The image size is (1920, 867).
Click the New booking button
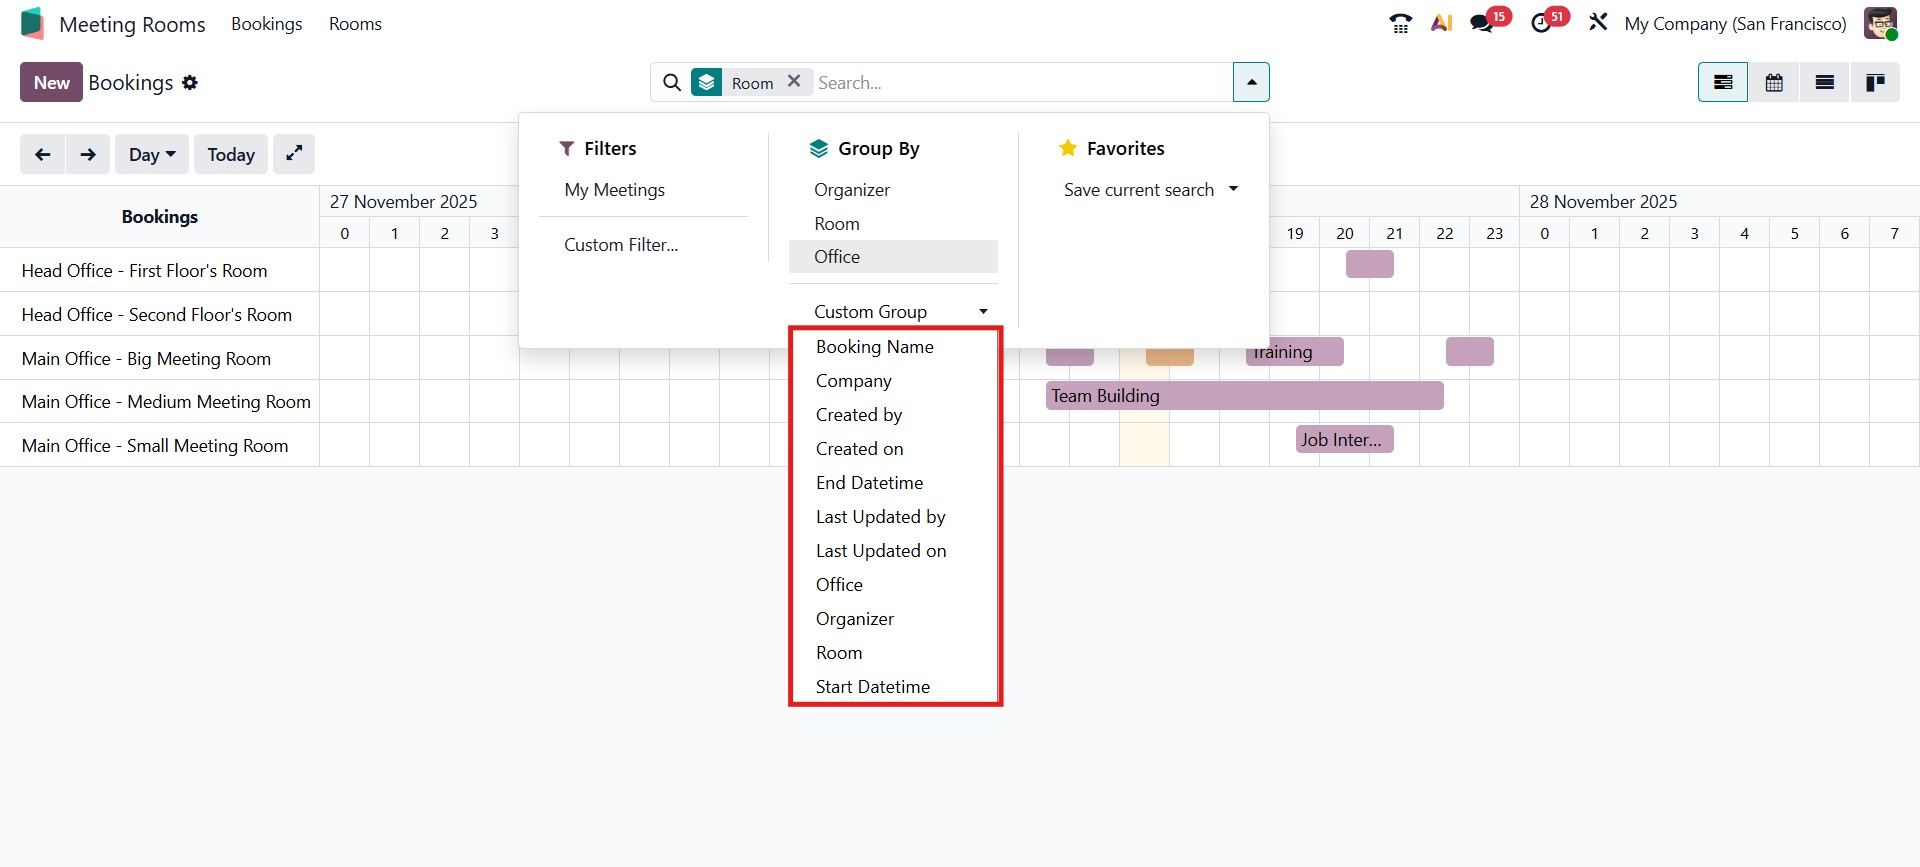pyautogui.click(x=51, y=83)
